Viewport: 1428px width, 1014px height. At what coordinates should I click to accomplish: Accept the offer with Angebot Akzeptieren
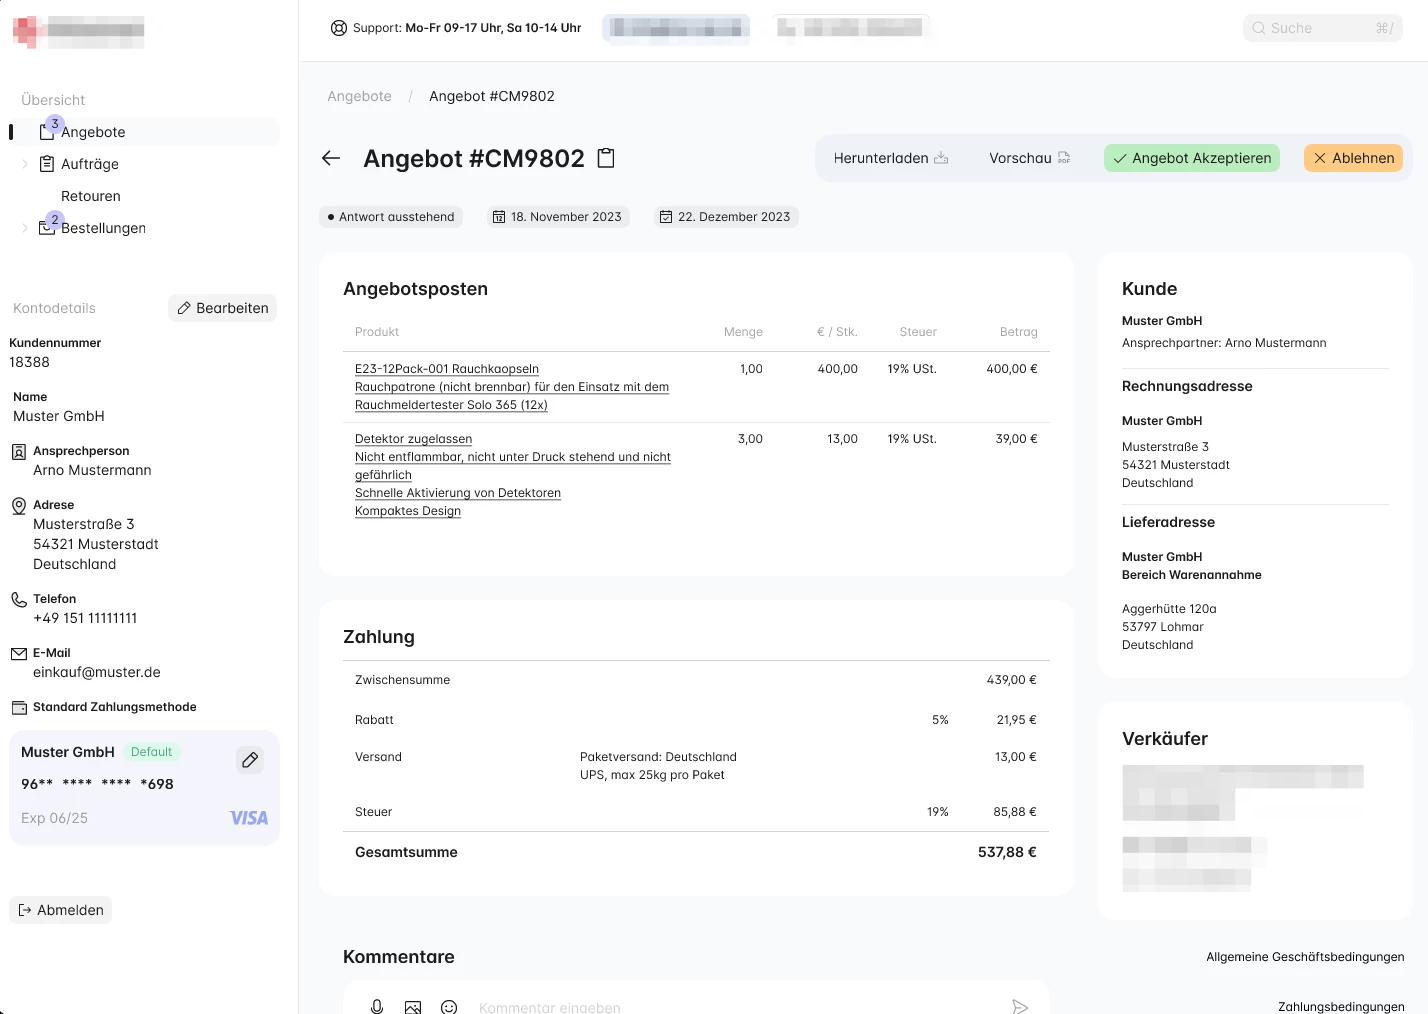1192,158
